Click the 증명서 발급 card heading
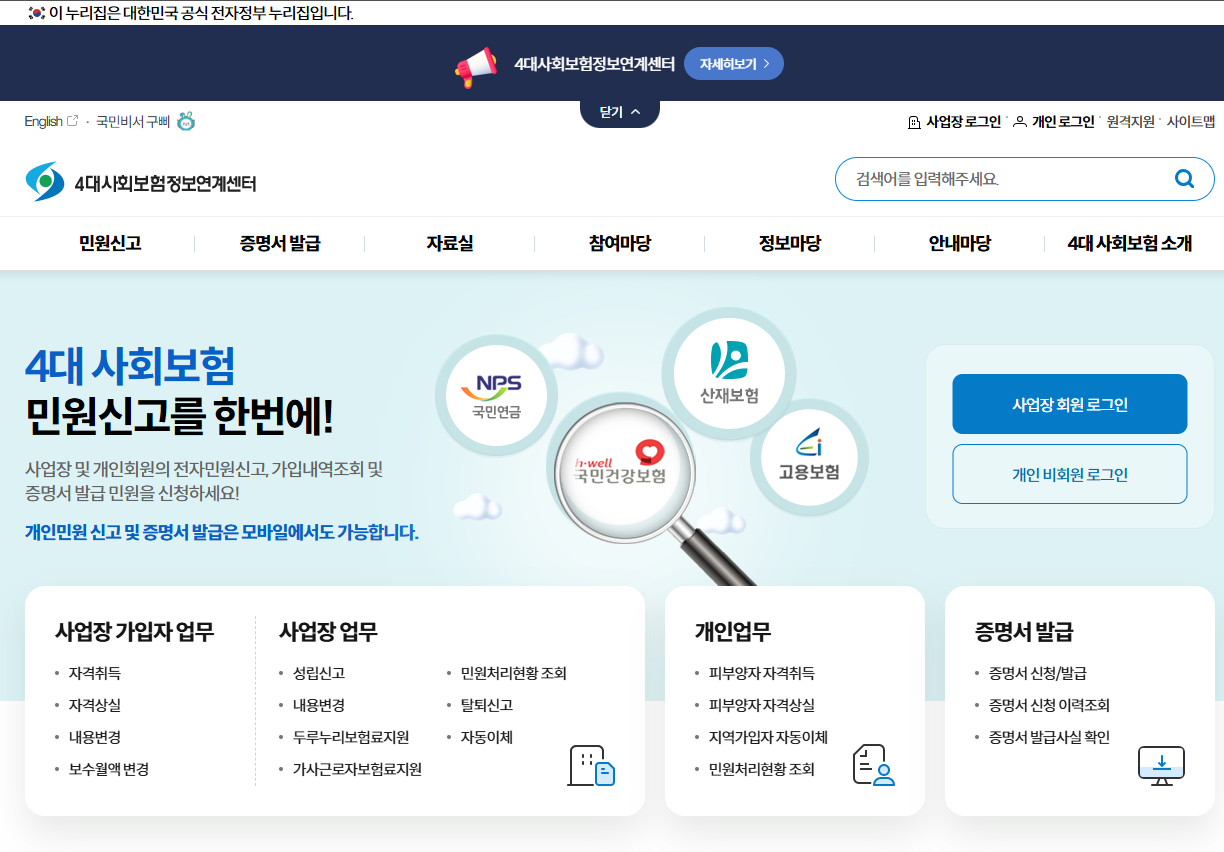Viewport: 1224px width, 852px height. pos(1024,631)
